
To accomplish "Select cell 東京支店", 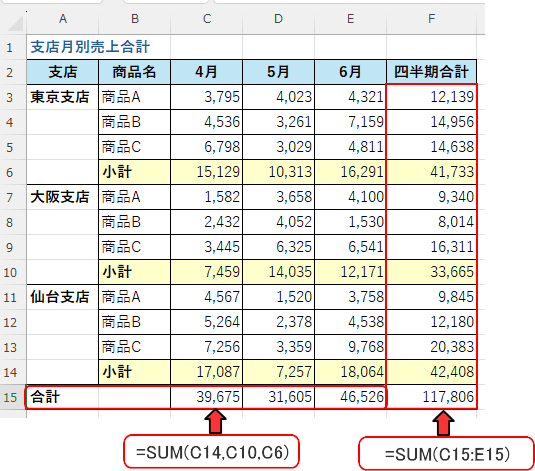I will 62,97.
